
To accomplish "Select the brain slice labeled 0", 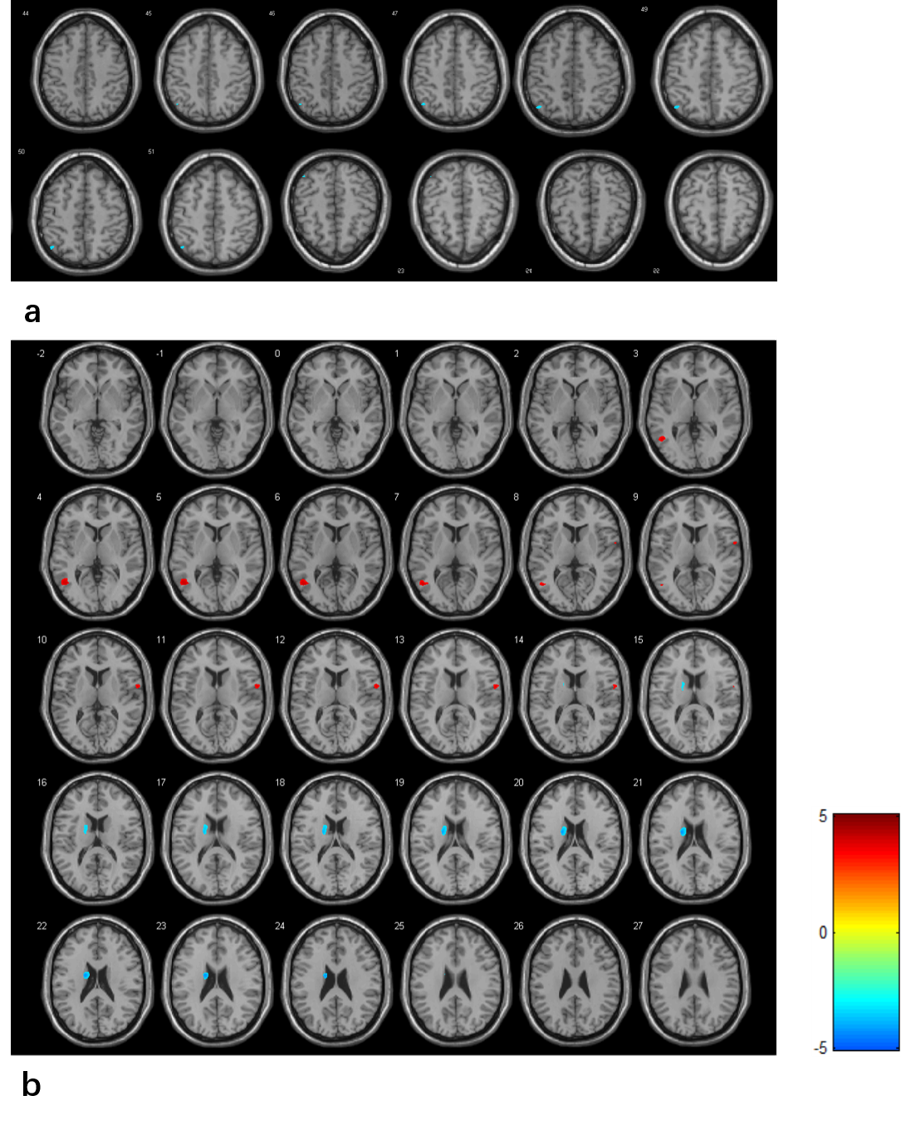I will point(335,410).
